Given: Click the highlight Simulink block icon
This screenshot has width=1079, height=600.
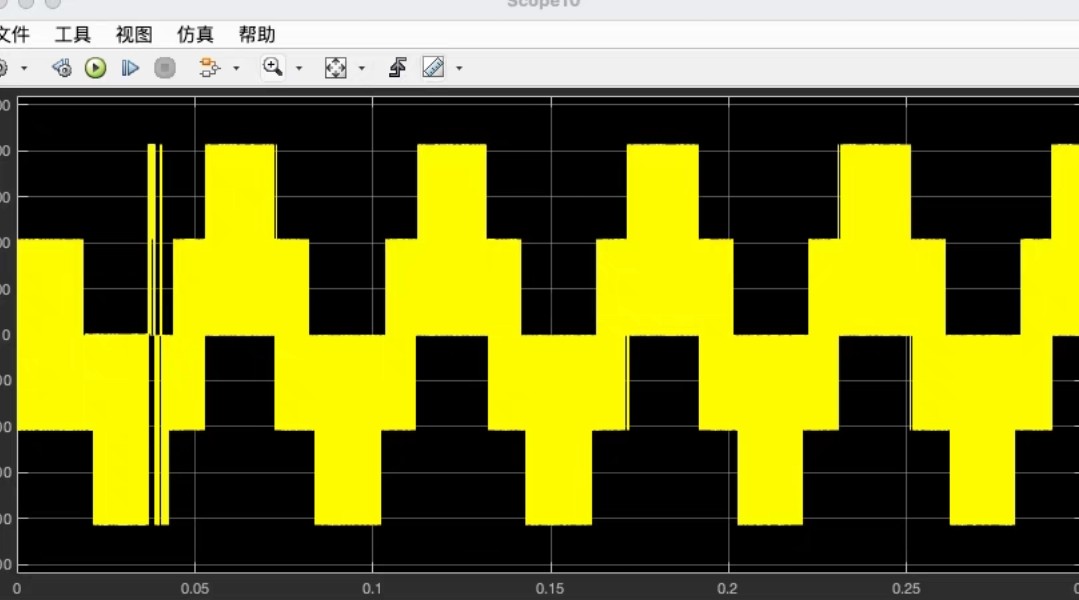Looking at the screenshot, I should (209, 67).
